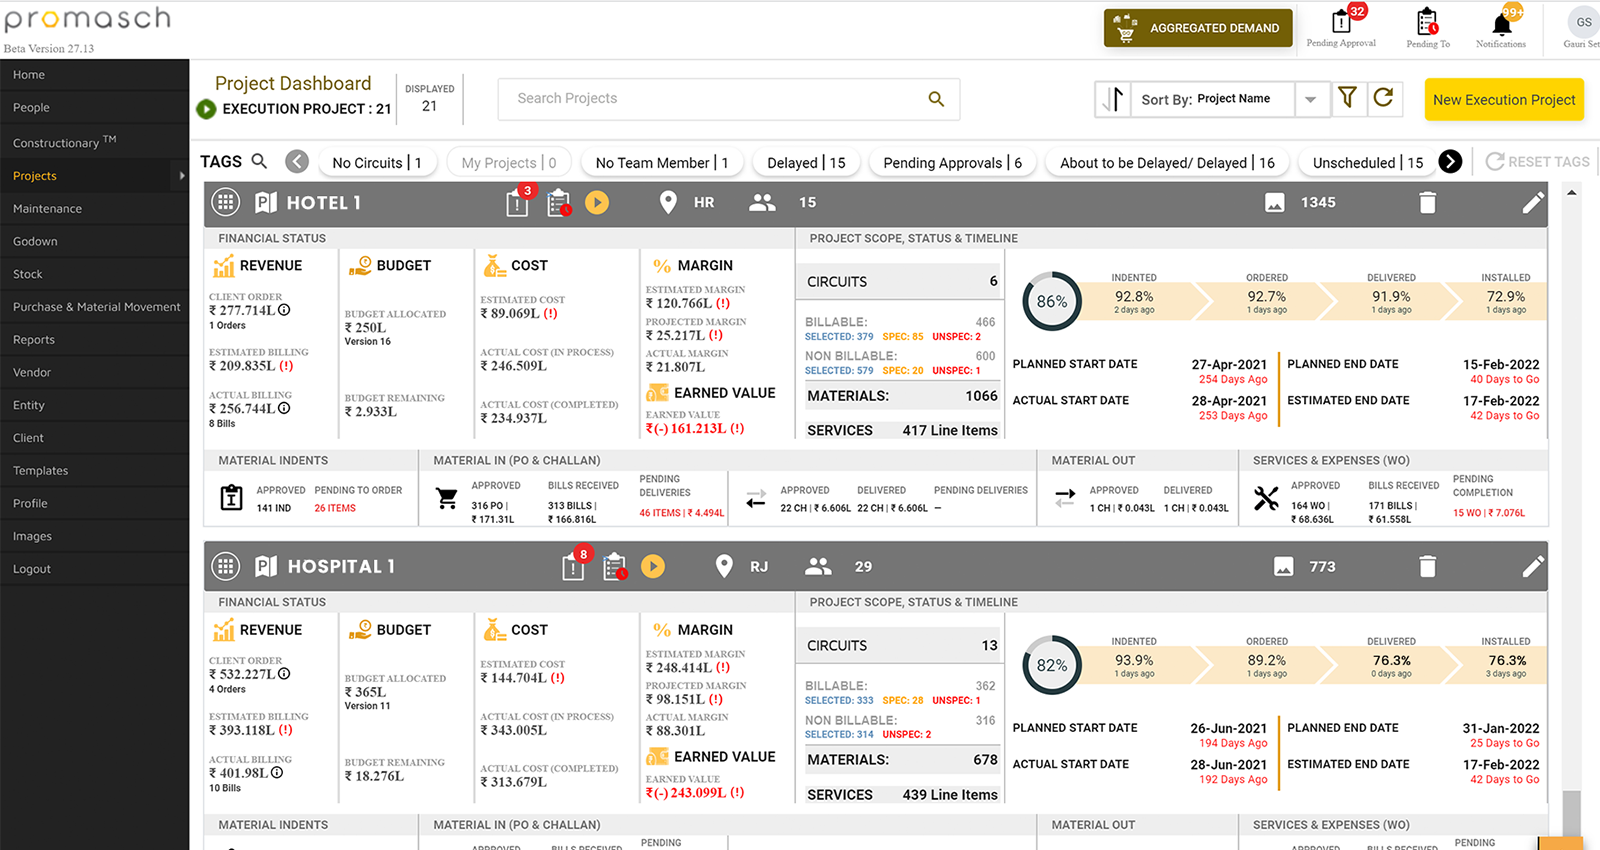Click HOTEL 1 client order info icon
Image resolution: width=1600 pixels, height=850 pixels.
[285, 310]
